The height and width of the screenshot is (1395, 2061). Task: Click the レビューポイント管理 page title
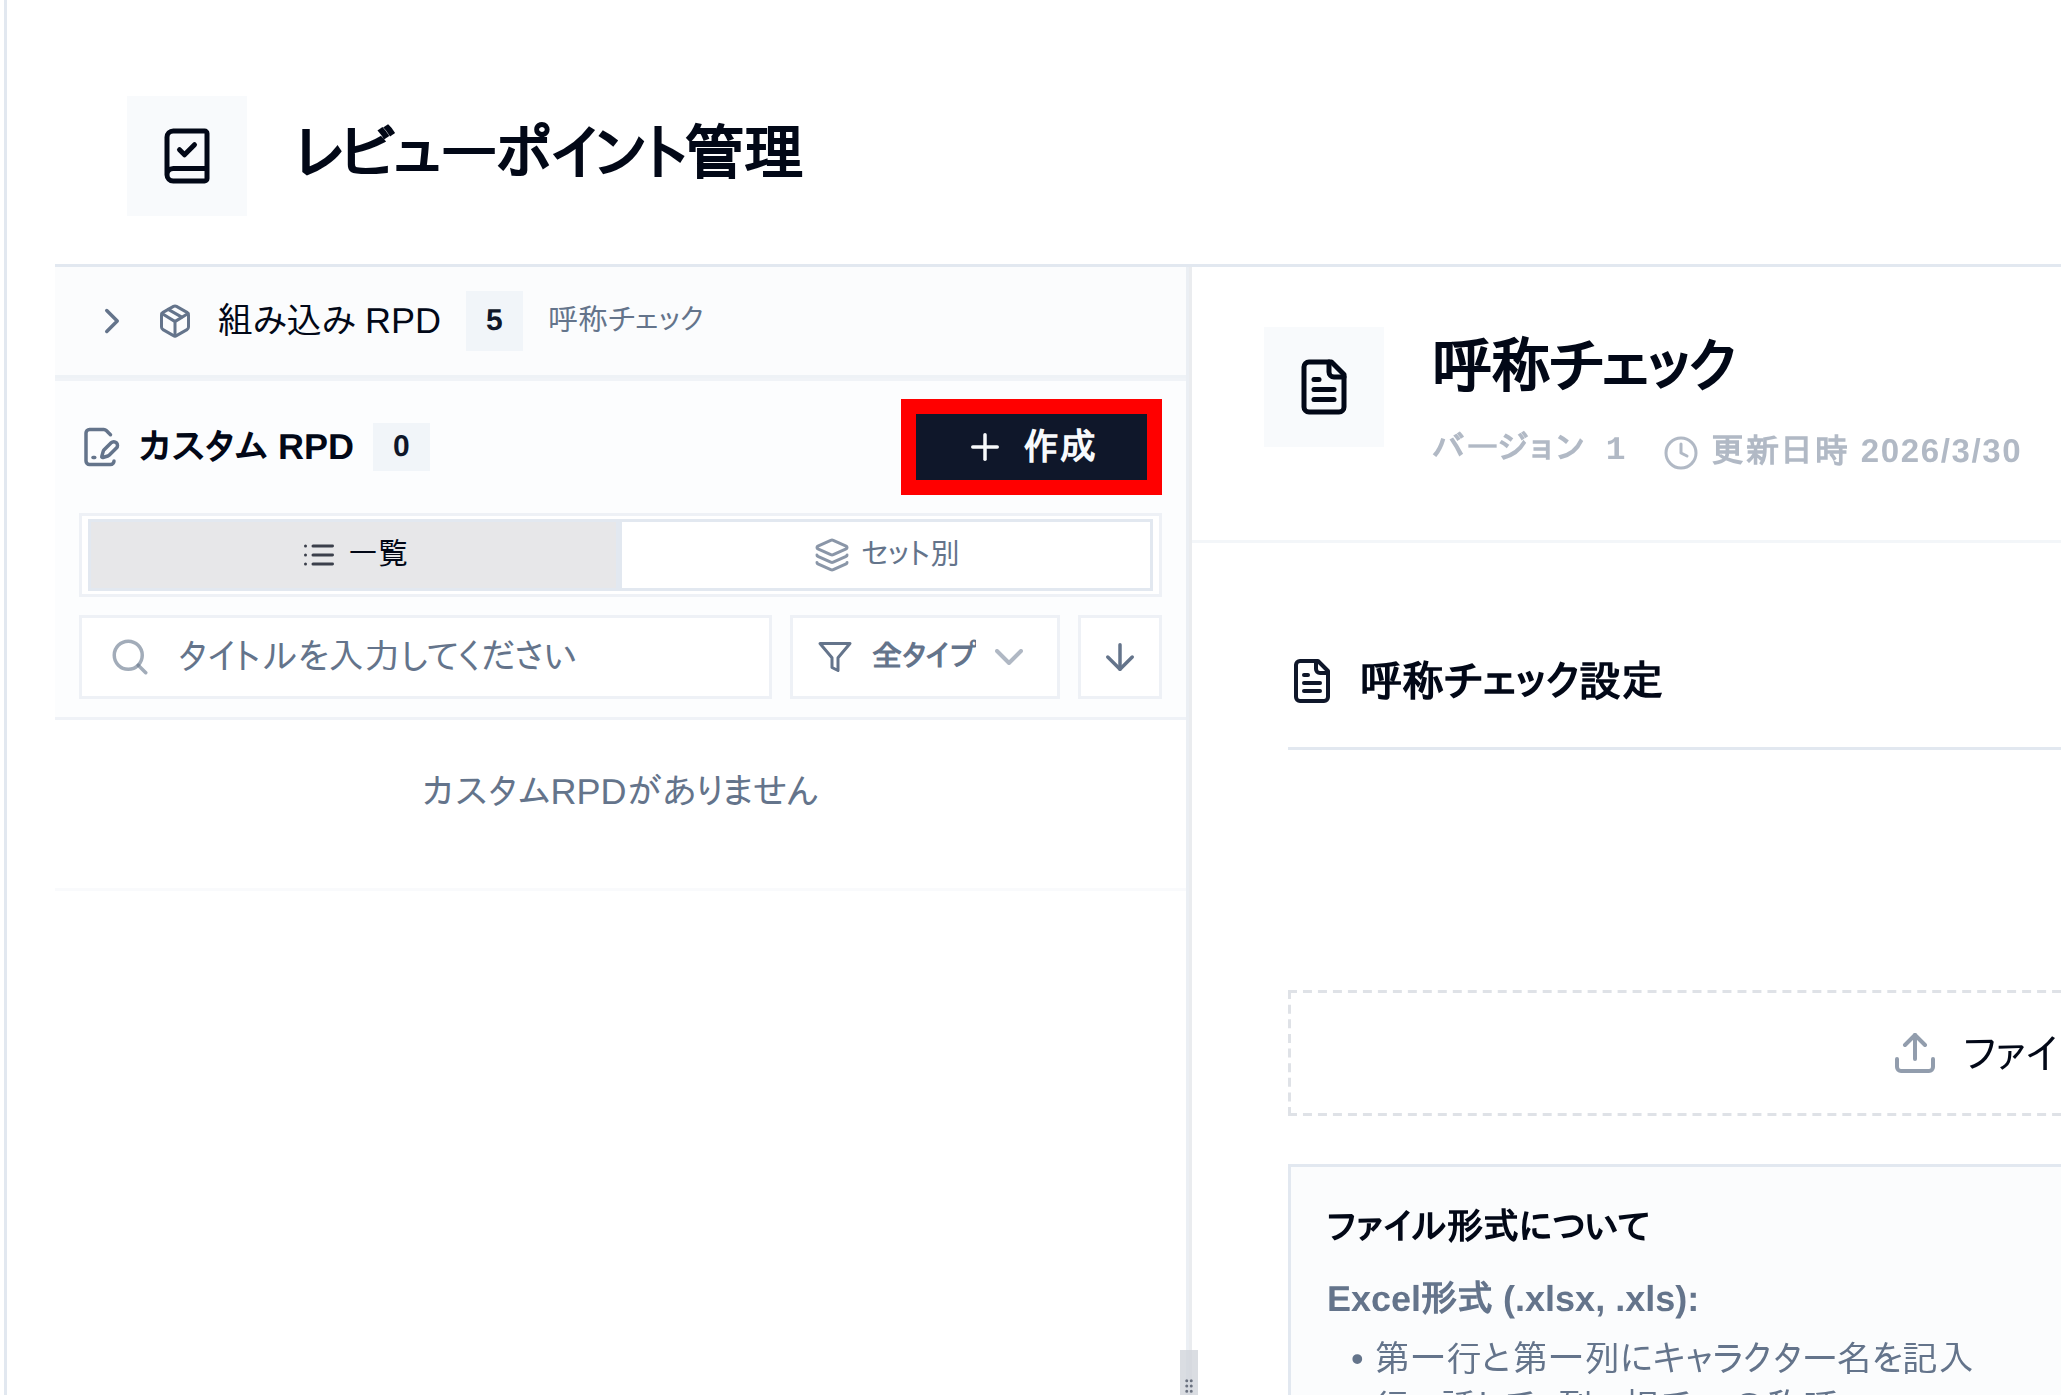tap(550, 152)
